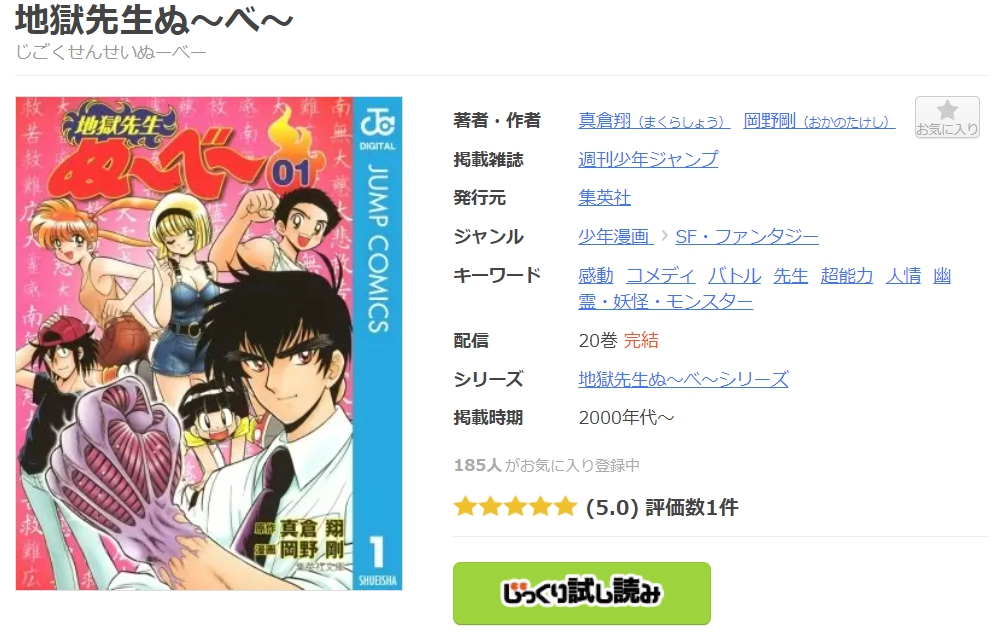Toggle the お気に入り star favorite button
This screenshot has width=1002, height=641.
coord(946,118)
